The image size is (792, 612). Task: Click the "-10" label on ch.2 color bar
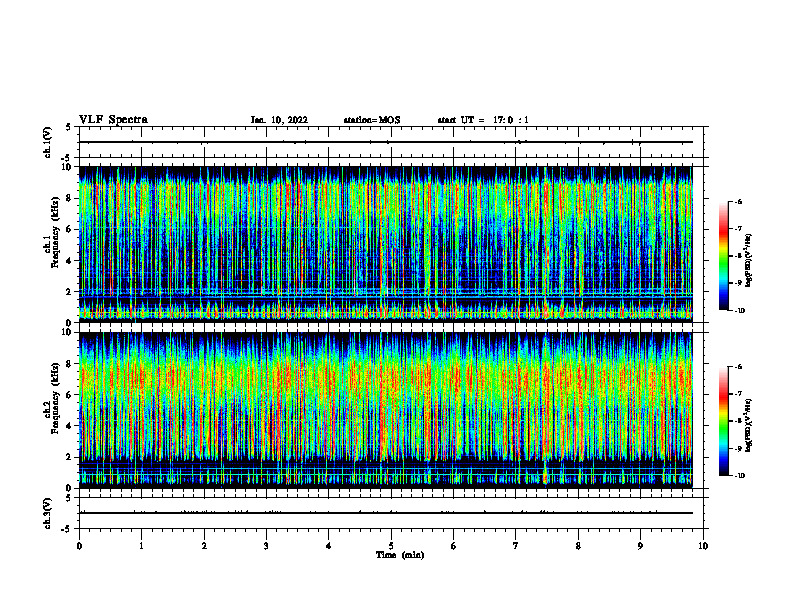tap(740, 475)
